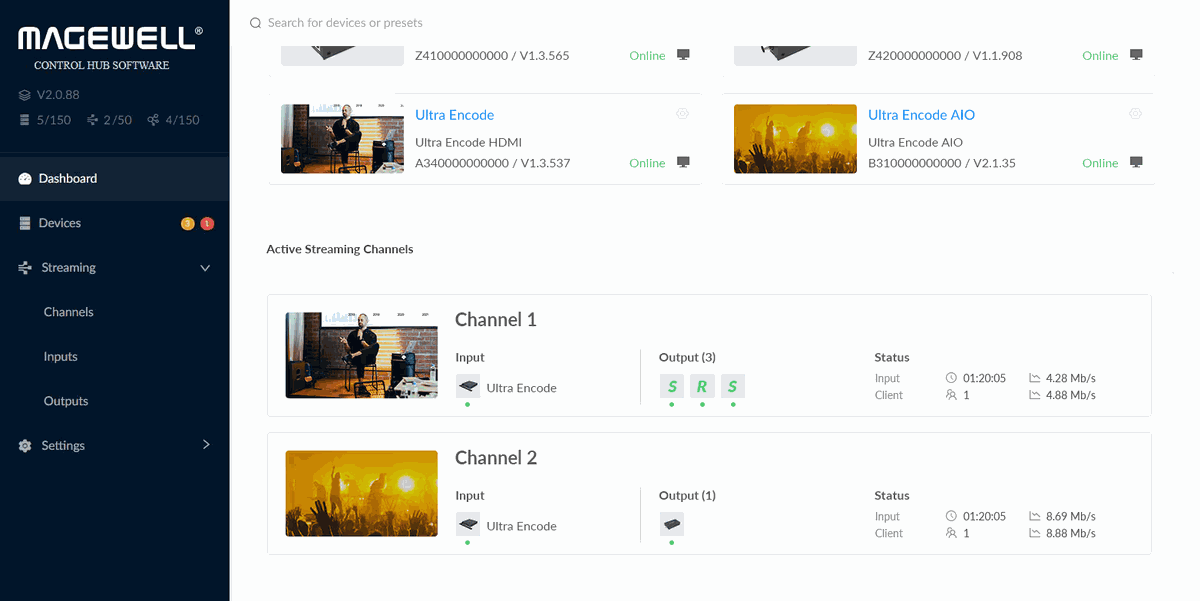Click the R output icon in Channel 1
This screenshot has height=601, width=1200.
click(x=702, y=386)
